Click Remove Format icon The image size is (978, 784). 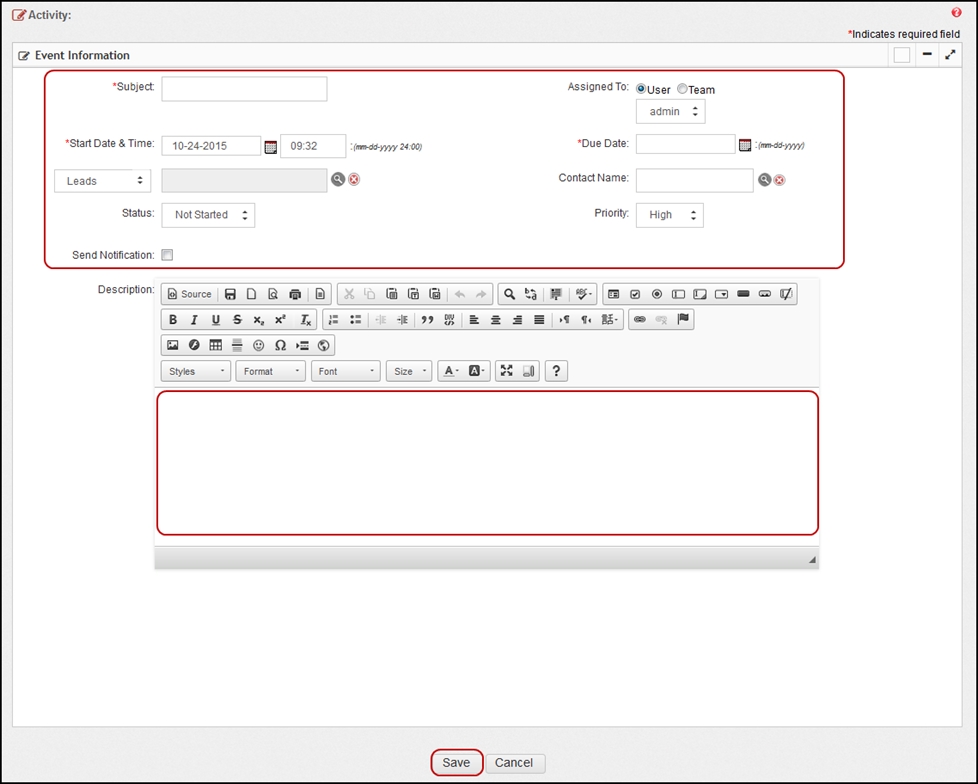tap(306, 319)
